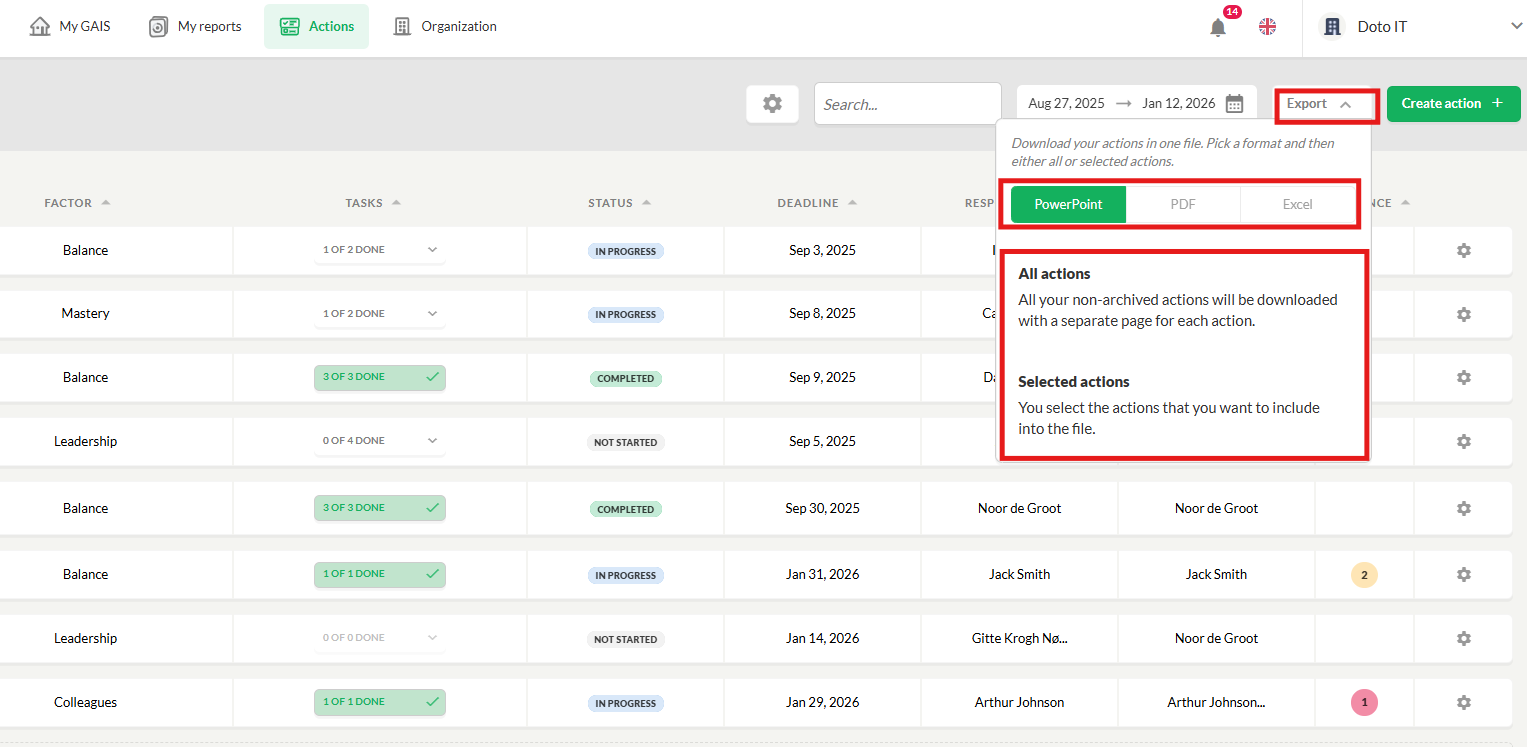Viewport: 1527px width, 747px height.
Task: Sort by the STATUS column arrow
Action: pyautogui.click(x=646, y=203)
